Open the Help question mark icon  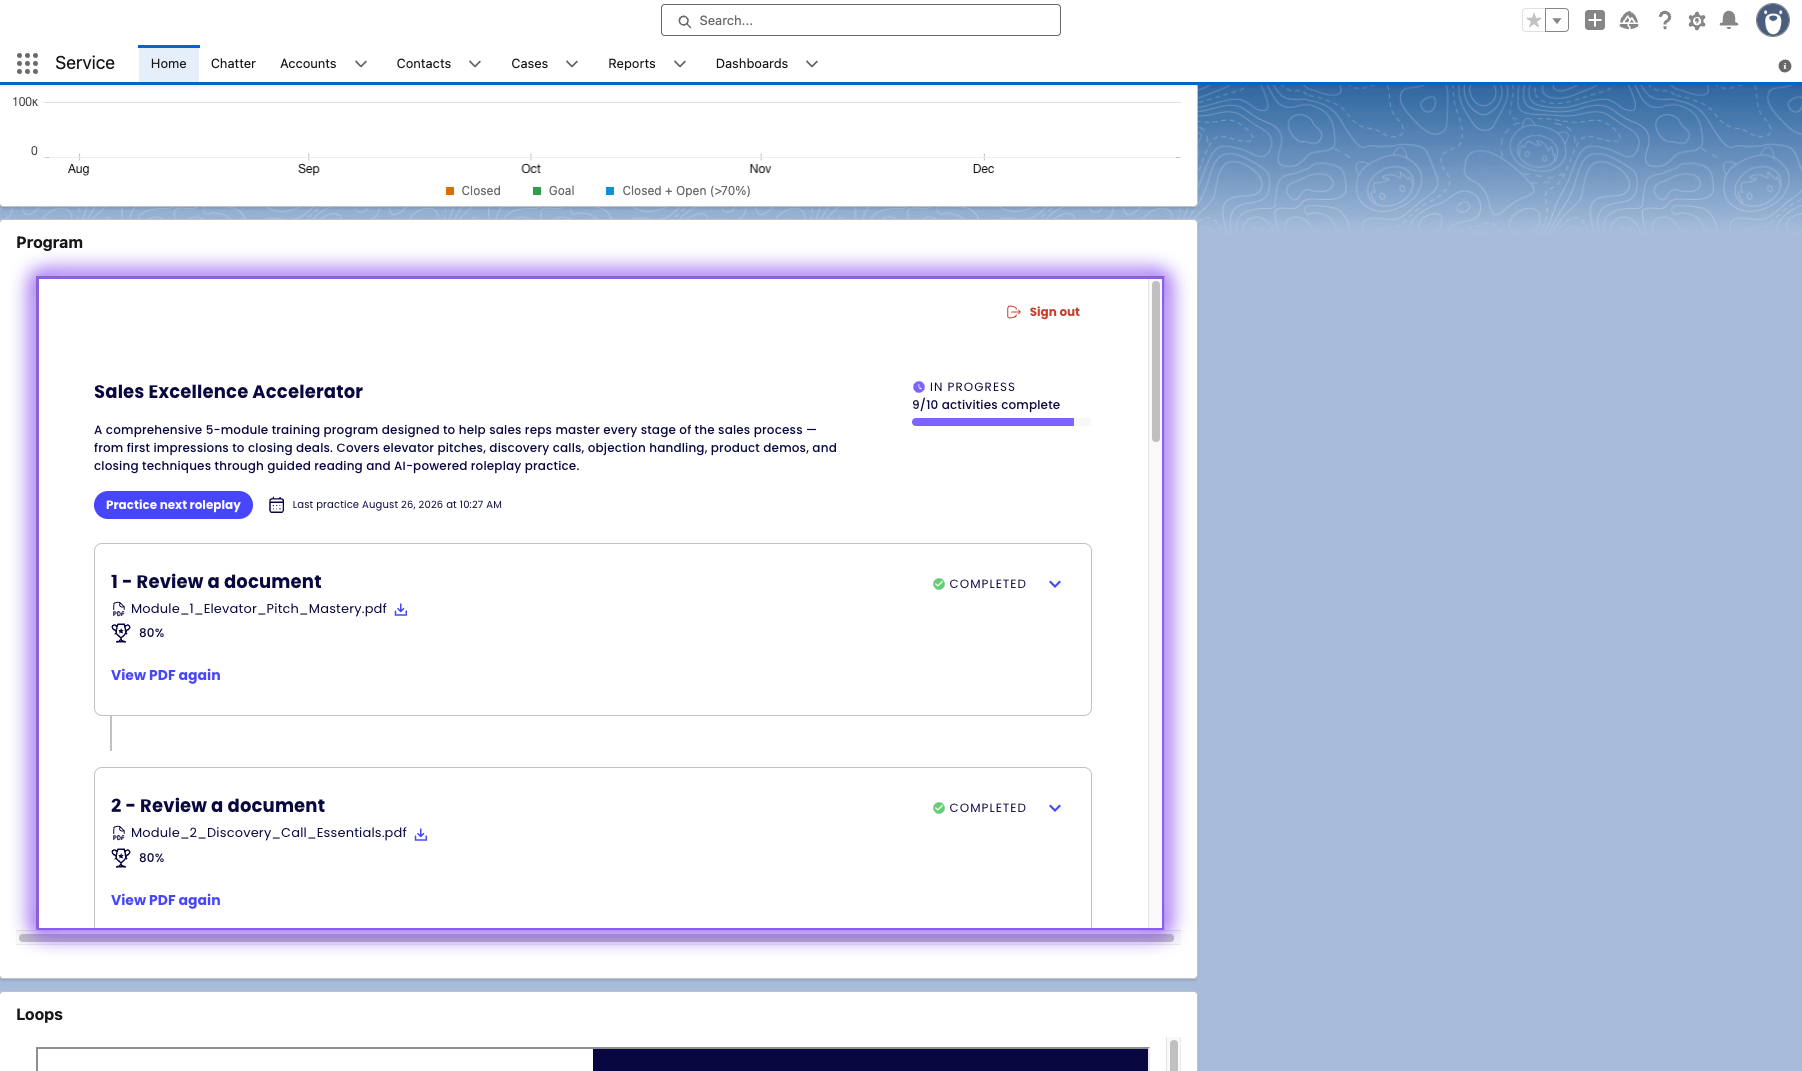click(x=1664, y=20)
